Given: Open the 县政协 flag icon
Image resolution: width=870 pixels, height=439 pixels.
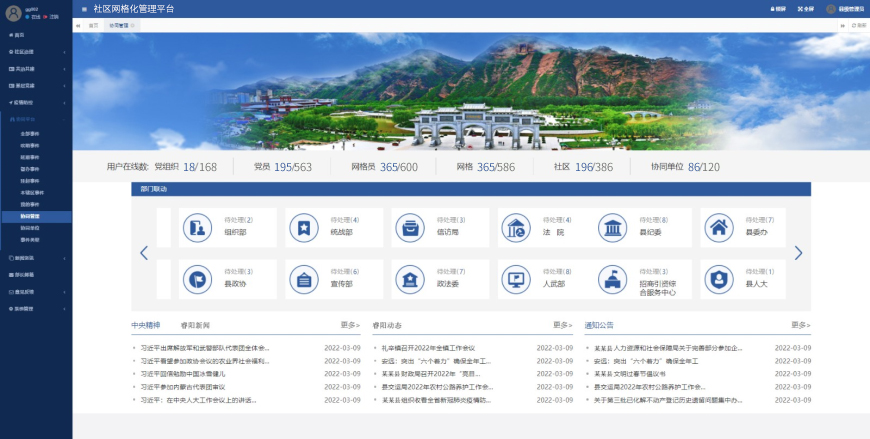Looking at the screenshot, I should [x=197, y=279].
